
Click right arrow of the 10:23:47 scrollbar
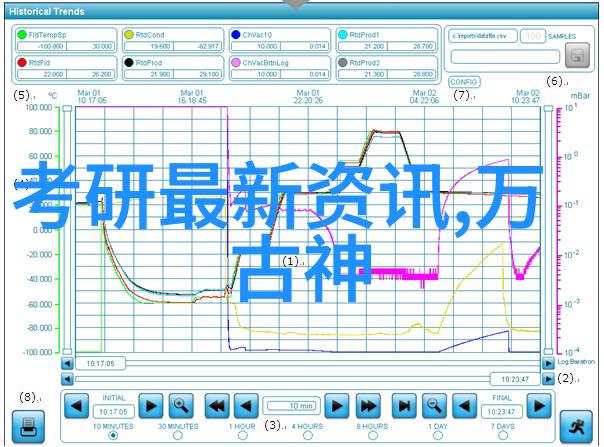tap(548, 380)
